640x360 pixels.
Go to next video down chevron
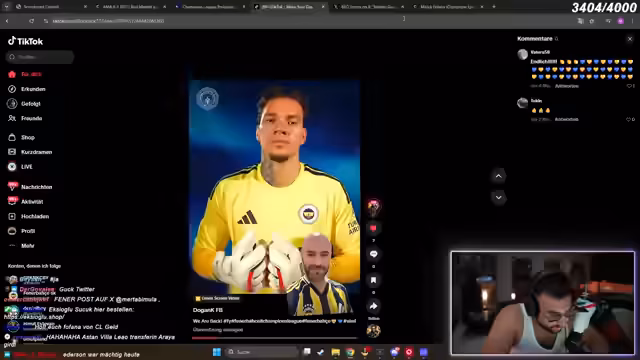pyautogui.click(x=498, y=198)
